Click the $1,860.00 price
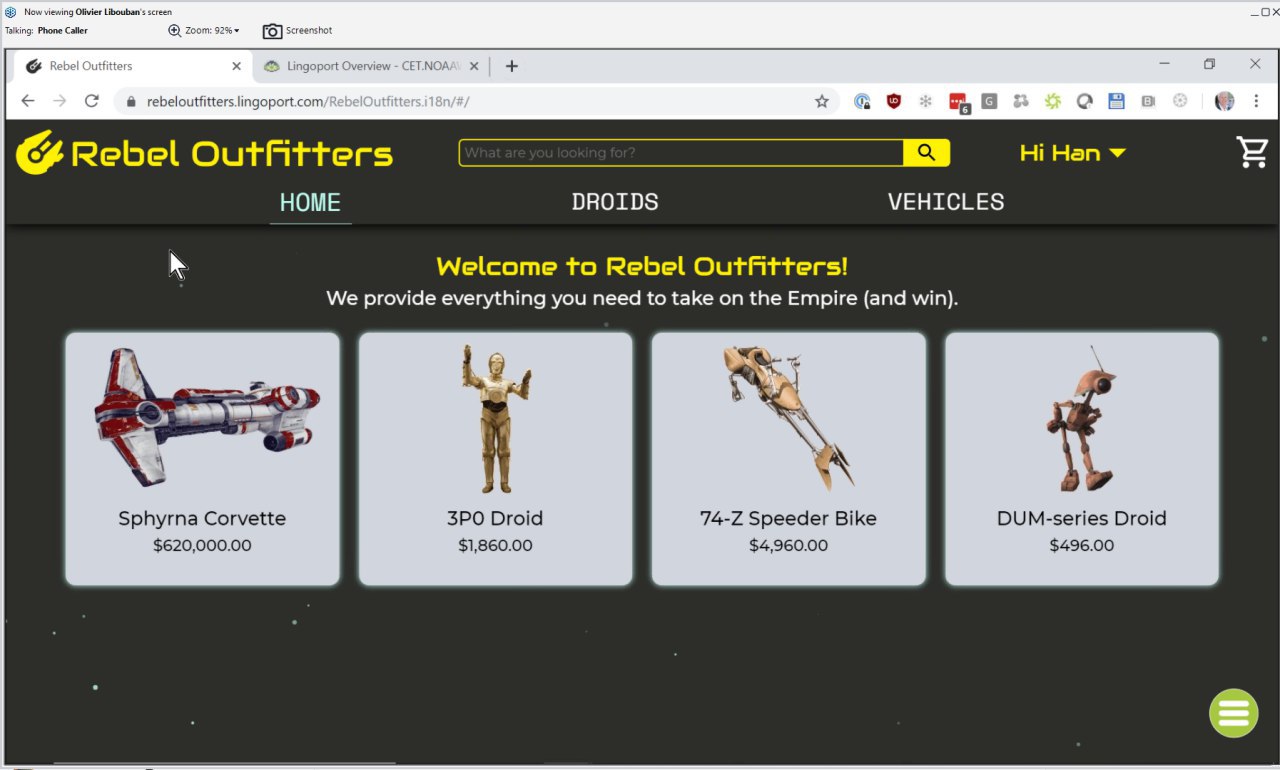This screenshot has width=1280, height=770. 495,546
